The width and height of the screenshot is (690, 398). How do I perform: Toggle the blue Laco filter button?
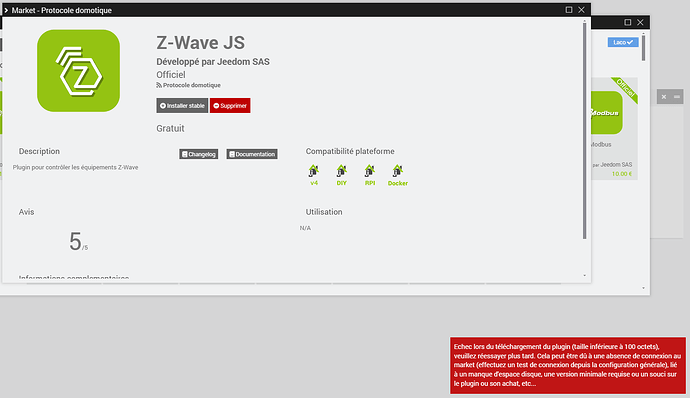pyautogui.click(x=623, y=42)
